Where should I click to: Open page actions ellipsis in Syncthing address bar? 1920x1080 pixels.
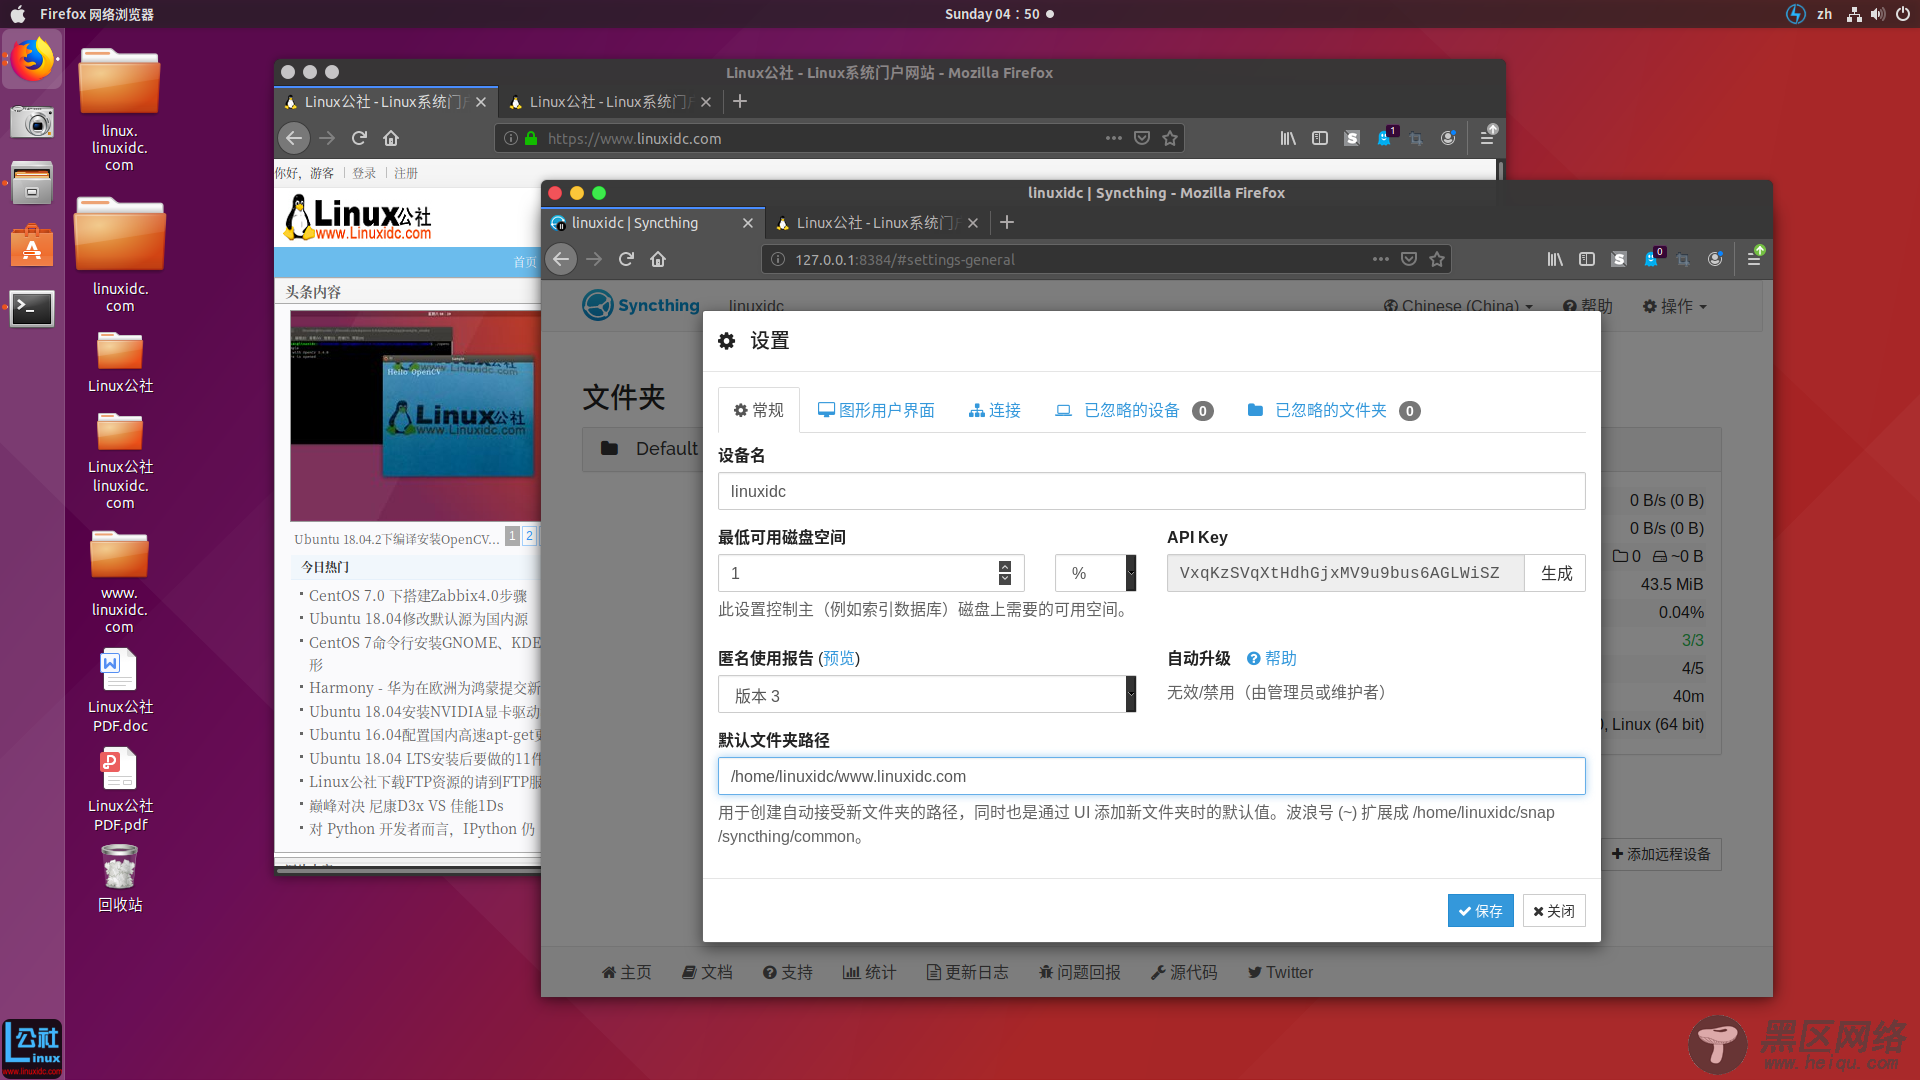click(x=1381, y=259)
